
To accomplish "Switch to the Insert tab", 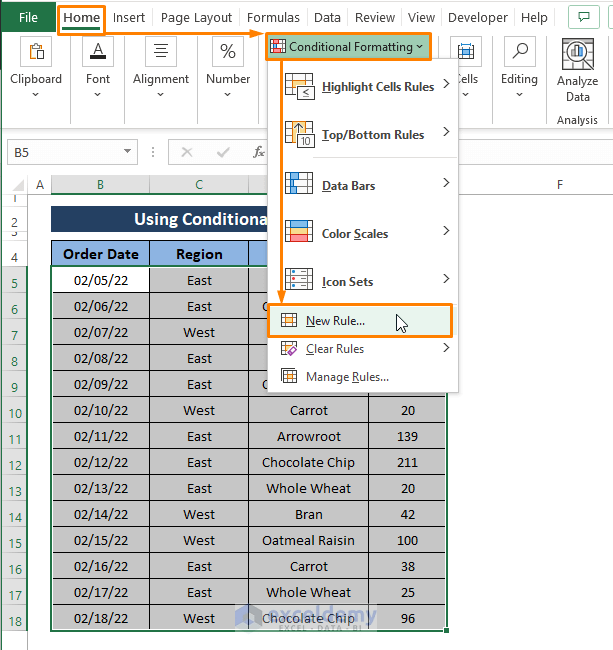I will coord(129,17).
